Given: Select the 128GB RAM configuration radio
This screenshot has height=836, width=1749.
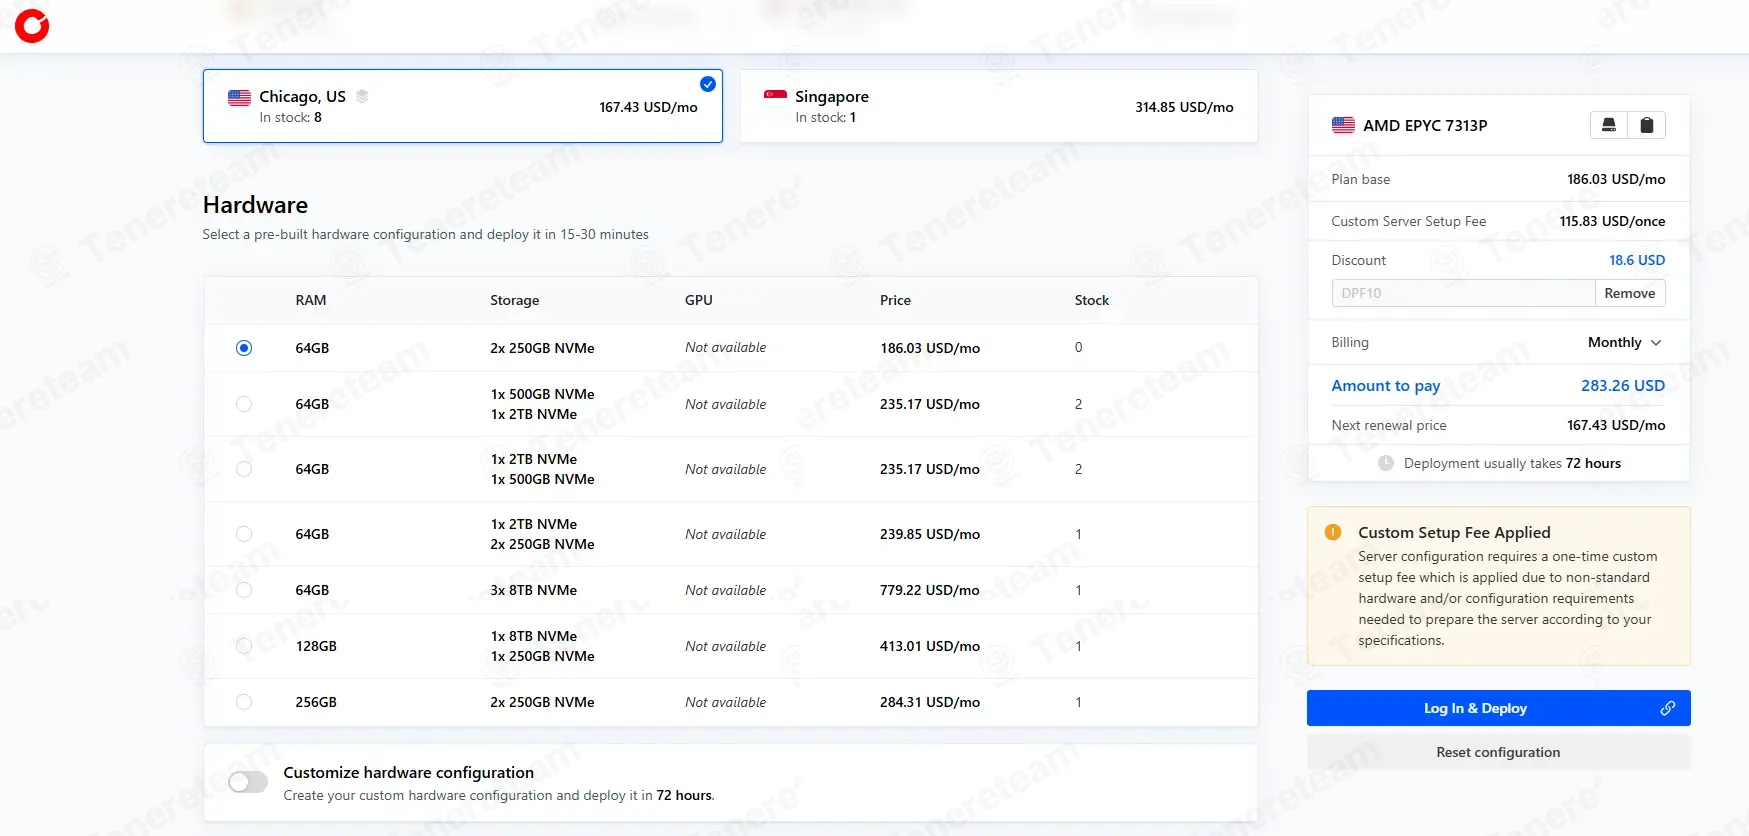Looking at the screenshot, I should tap(244, 646).
